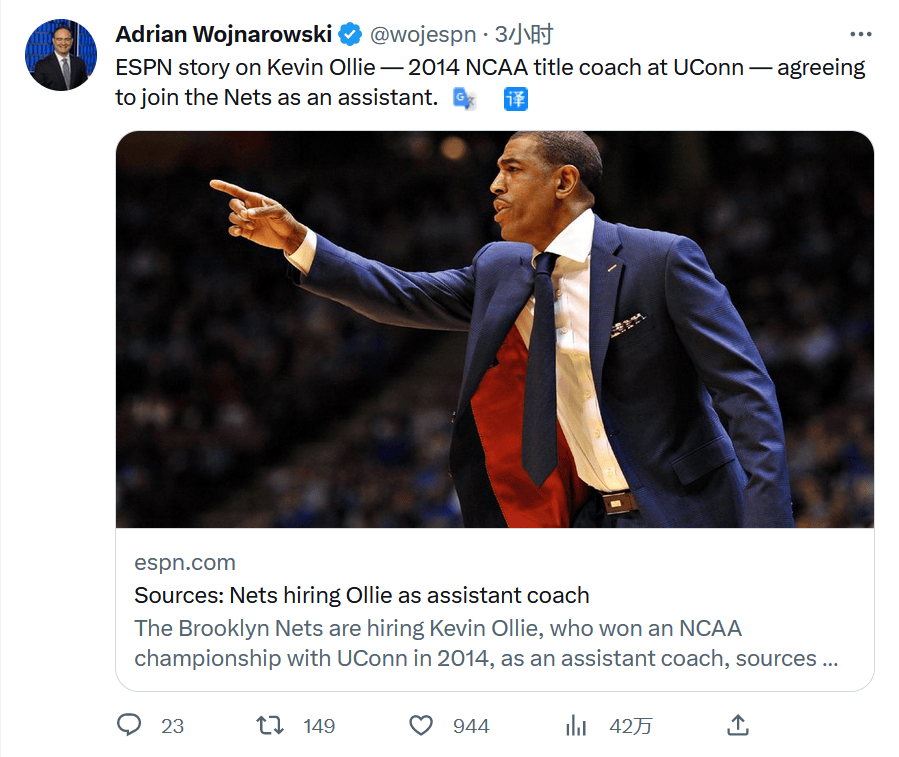Open the 'Sources: Nets hiring Ollie' headline

tap(362, 595)
